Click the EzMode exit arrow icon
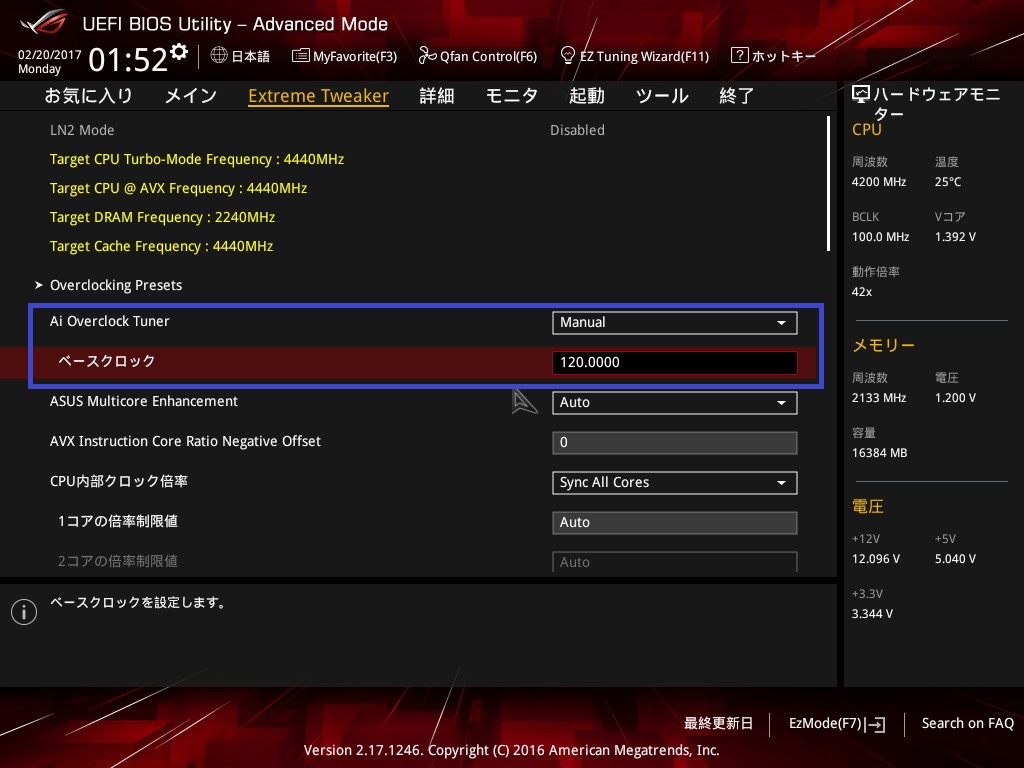 coord(876,724)
